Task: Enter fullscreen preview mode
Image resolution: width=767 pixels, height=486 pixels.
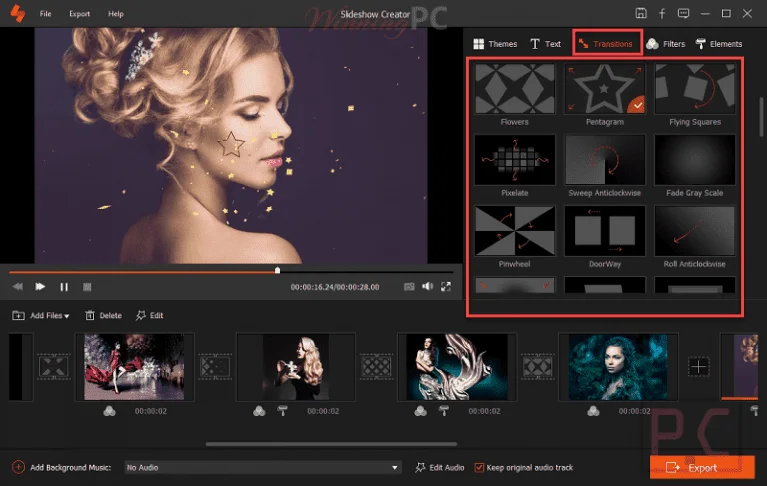Action: (x=446, y=287)
